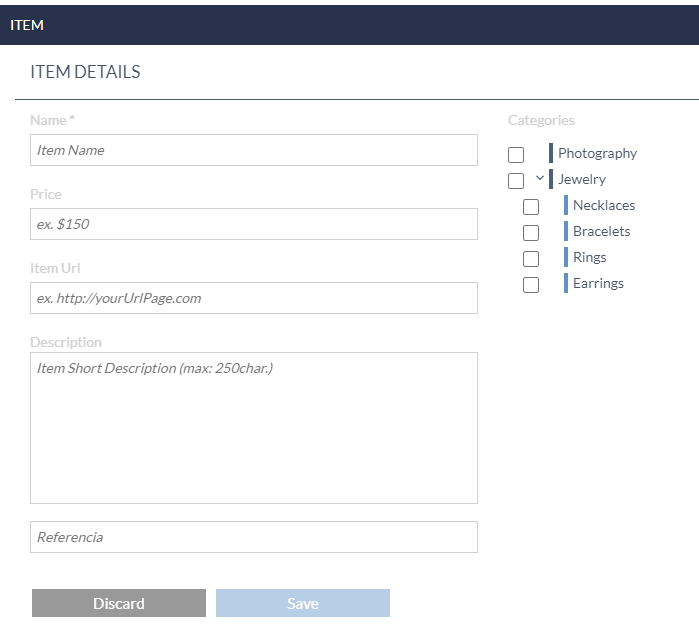Check the Photography category checkbox

tap(516, 155)
